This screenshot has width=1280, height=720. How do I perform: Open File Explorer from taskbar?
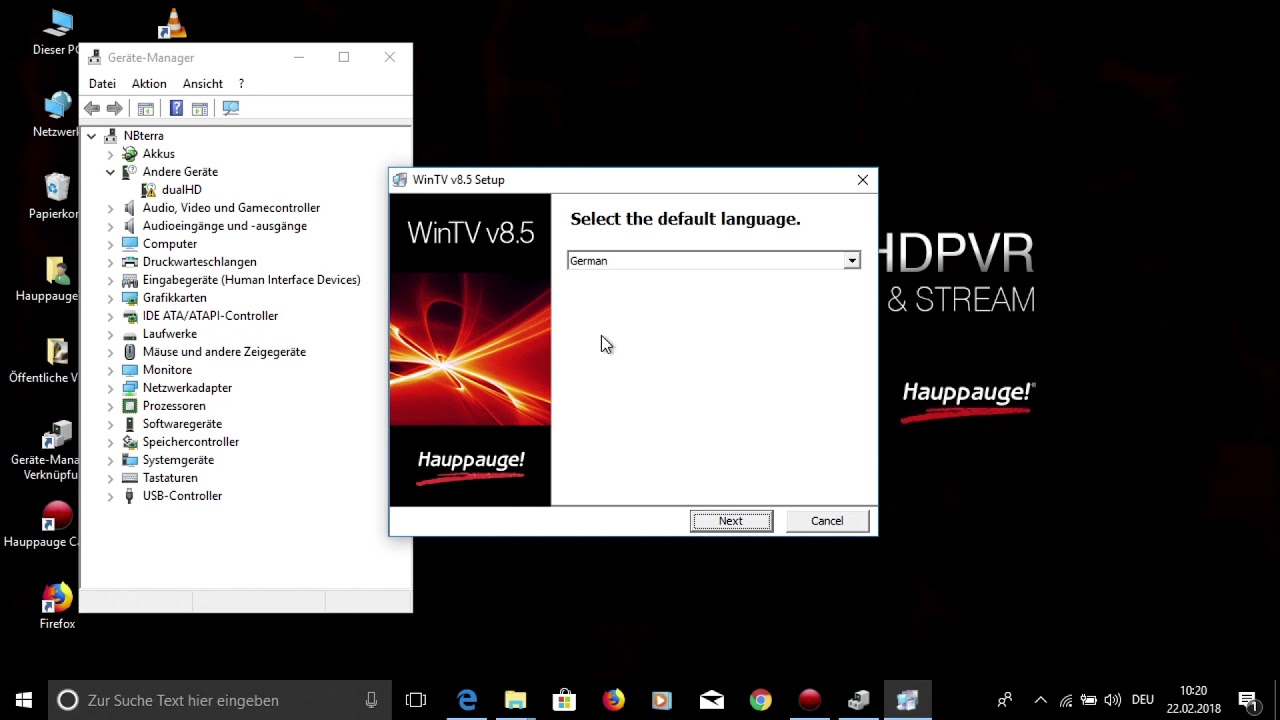[x=515, y=700]
